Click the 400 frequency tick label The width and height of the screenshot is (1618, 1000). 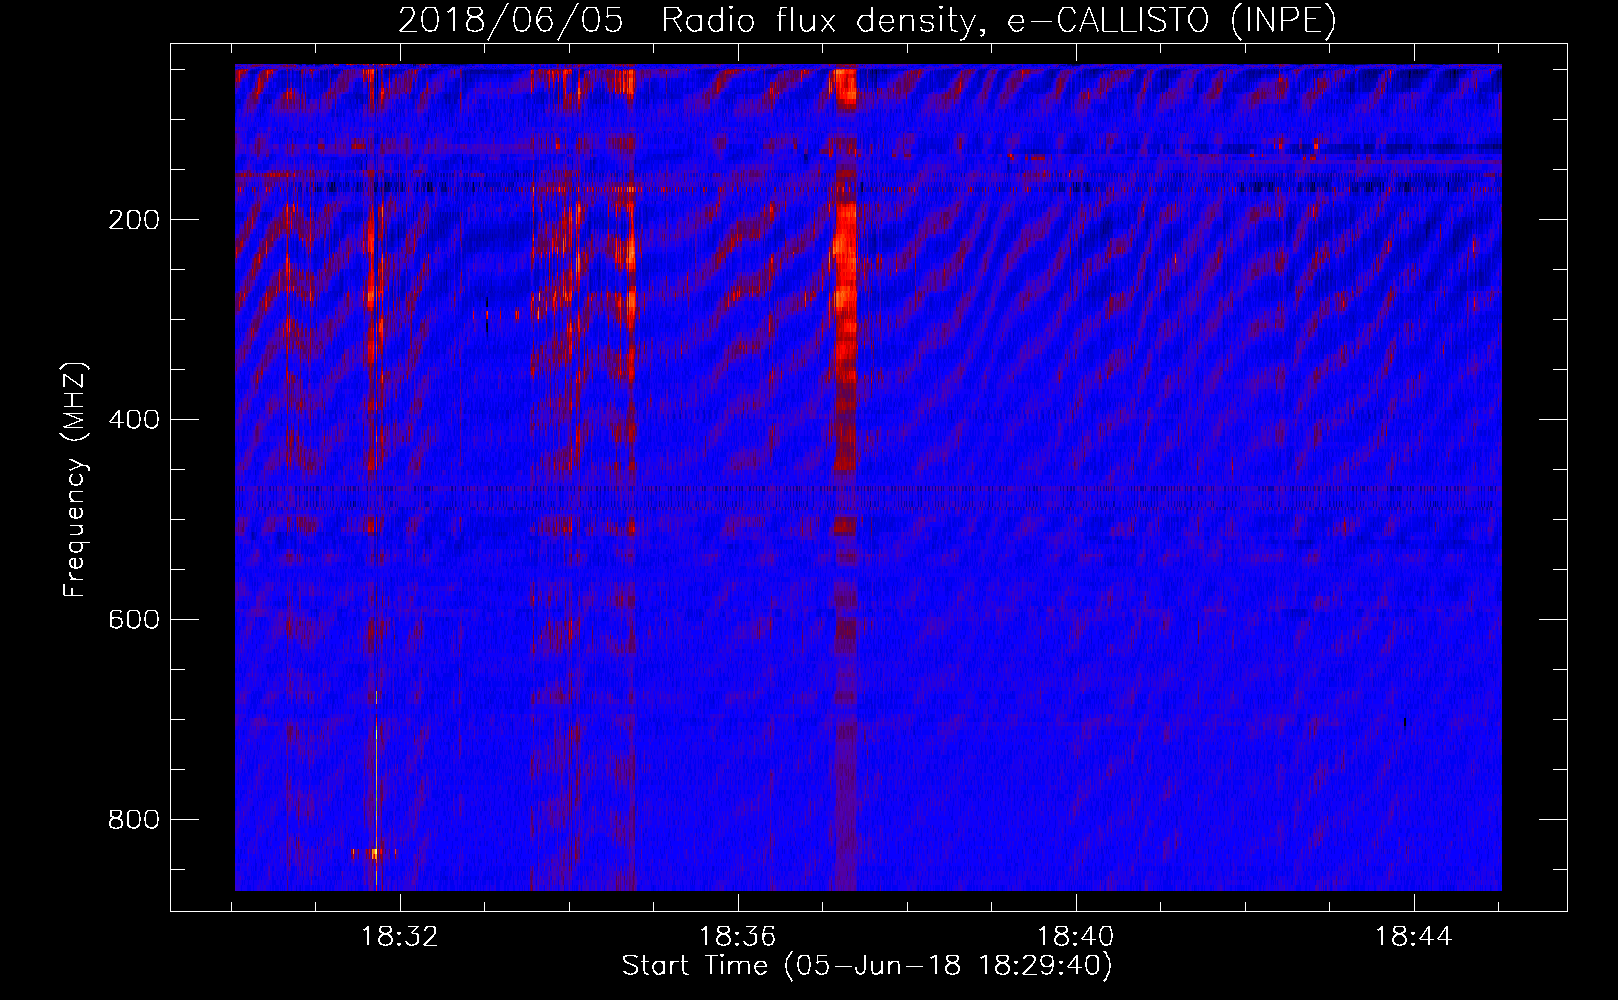point(133,420)
